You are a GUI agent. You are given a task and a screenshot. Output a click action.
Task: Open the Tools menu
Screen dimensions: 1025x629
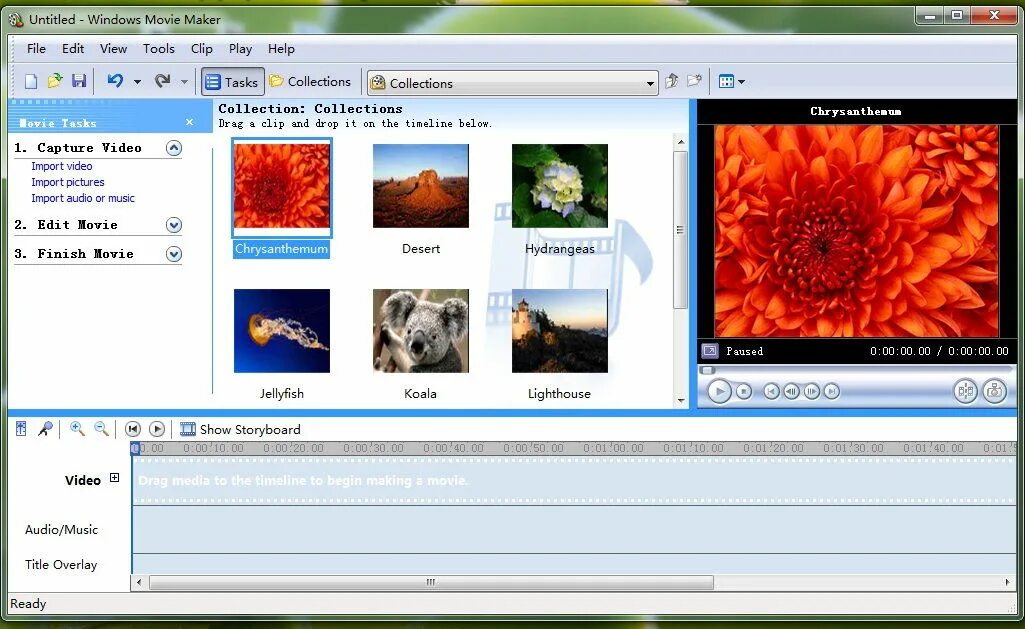[159, 49]
